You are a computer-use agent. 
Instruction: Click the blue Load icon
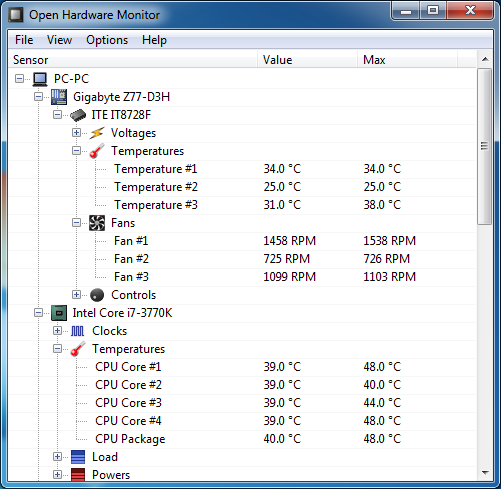78,457
